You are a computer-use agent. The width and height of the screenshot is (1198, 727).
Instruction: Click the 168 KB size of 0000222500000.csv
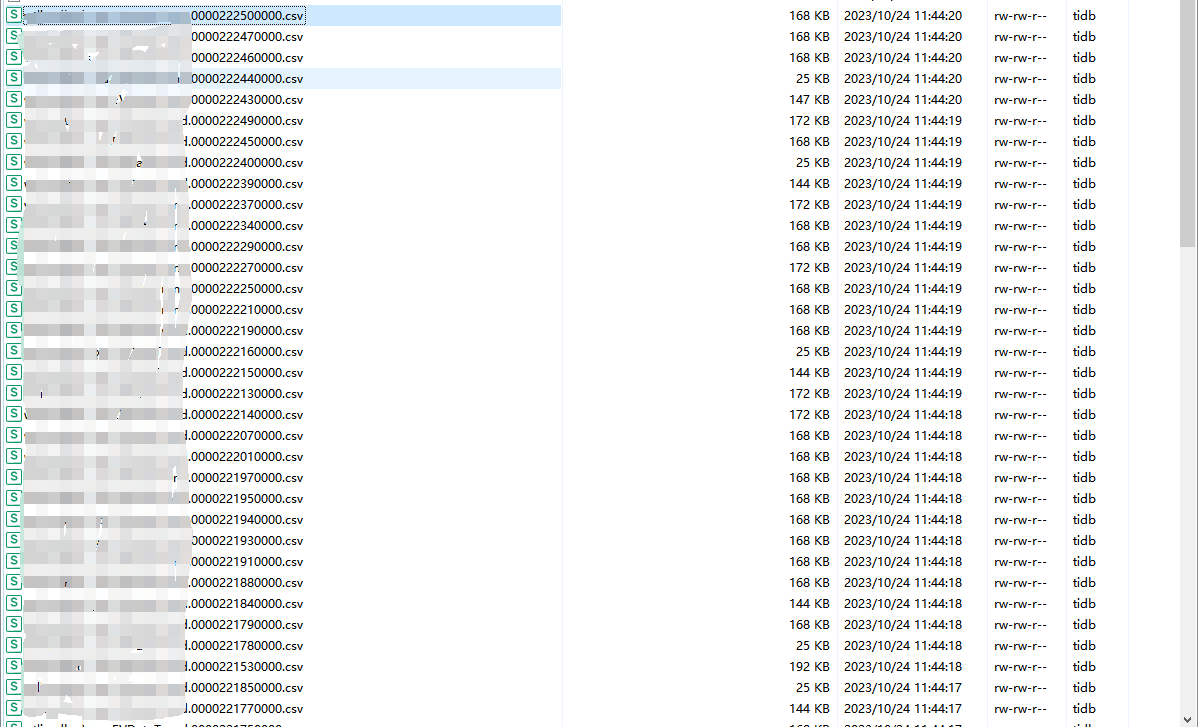pyautogui.click(x=809, y=15)
